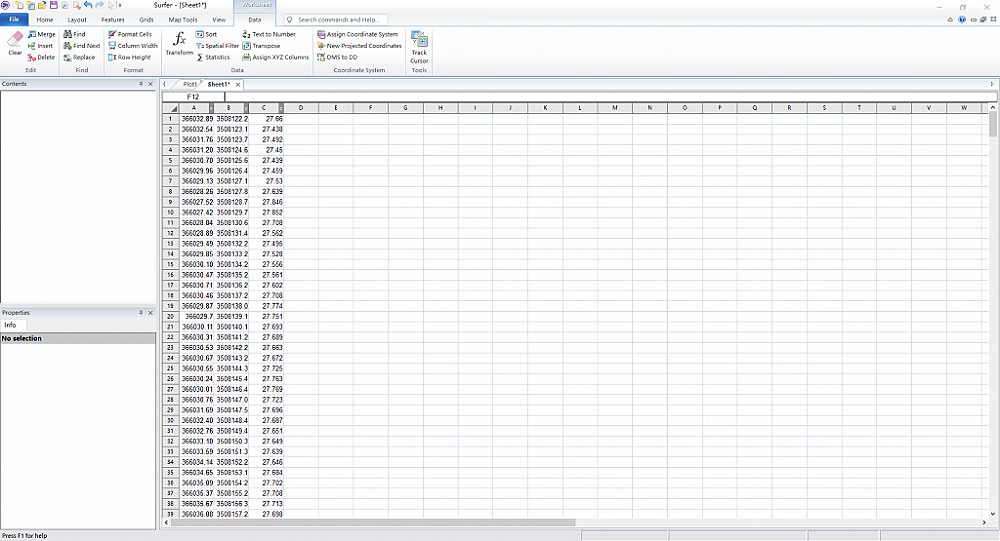
Task: Click the Clear eraser icon
Action: click(x=15, y=41)
